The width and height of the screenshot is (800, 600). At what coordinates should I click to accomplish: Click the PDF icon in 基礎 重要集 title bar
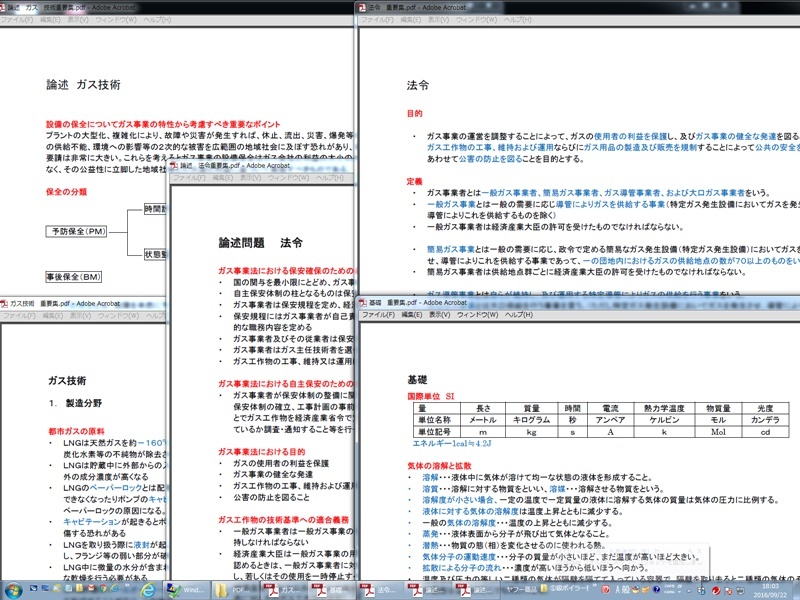tap(362, 303)
